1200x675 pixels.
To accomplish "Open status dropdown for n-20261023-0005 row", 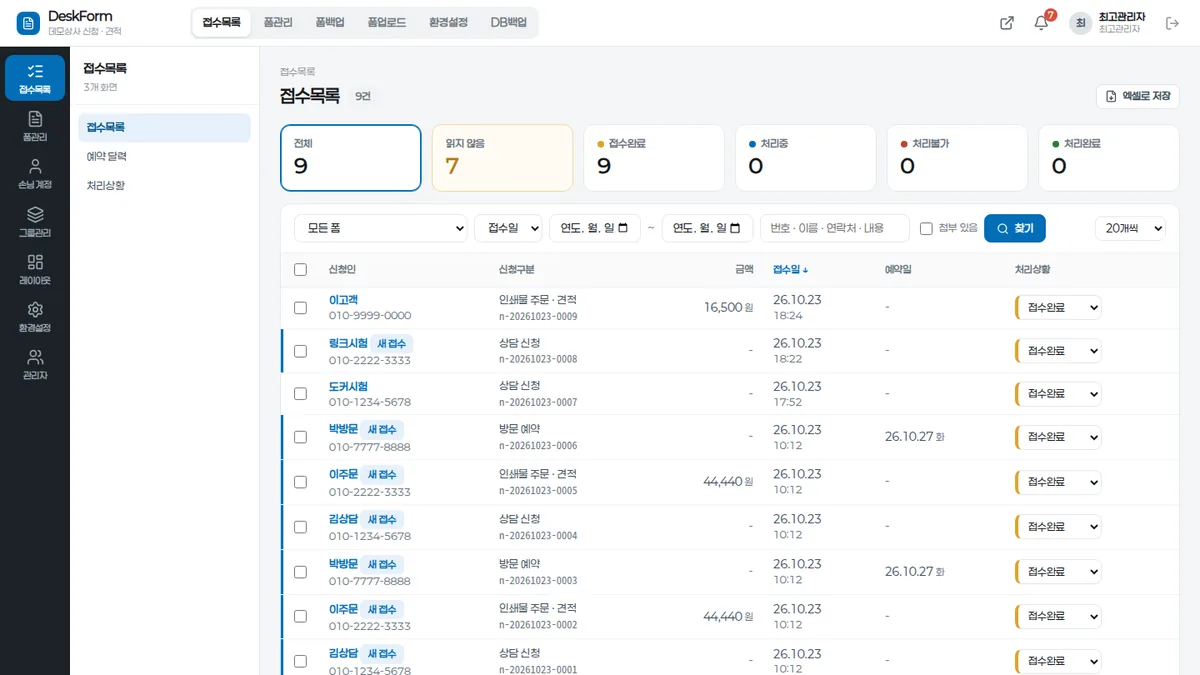I will click(1059, 482).
